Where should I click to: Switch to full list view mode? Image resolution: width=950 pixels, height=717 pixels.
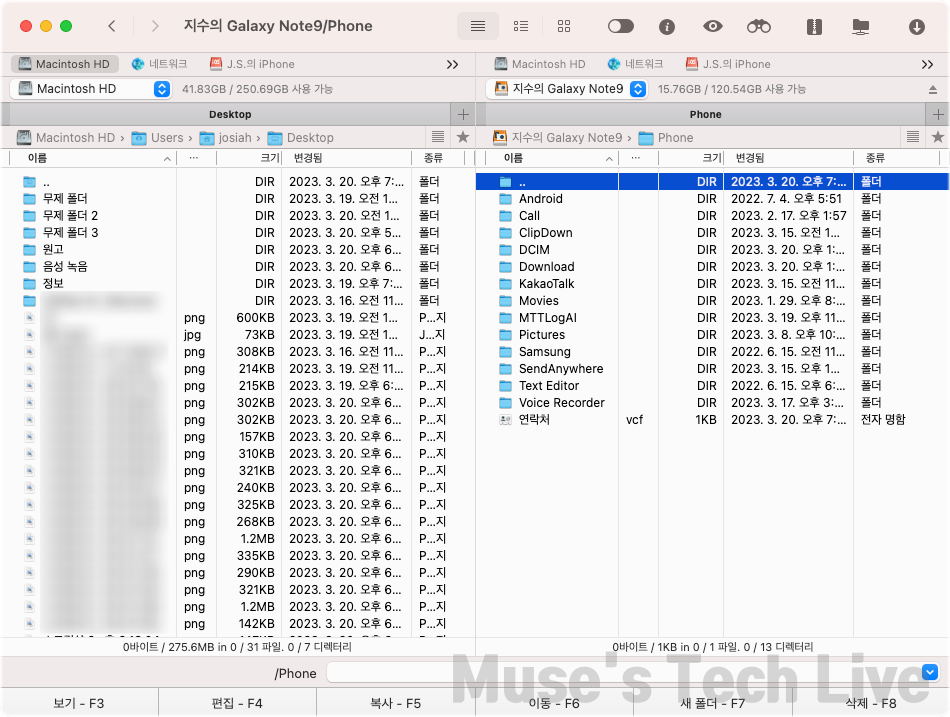click(x=477, y=26)
